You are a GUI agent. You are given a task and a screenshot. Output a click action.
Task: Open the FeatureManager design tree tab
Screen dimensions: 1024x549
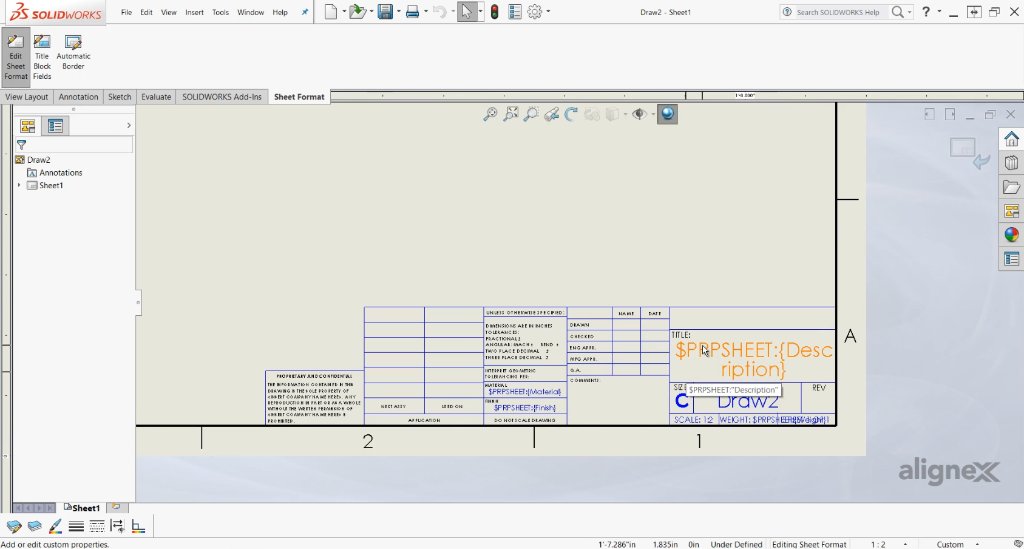[x=27, y=126]
